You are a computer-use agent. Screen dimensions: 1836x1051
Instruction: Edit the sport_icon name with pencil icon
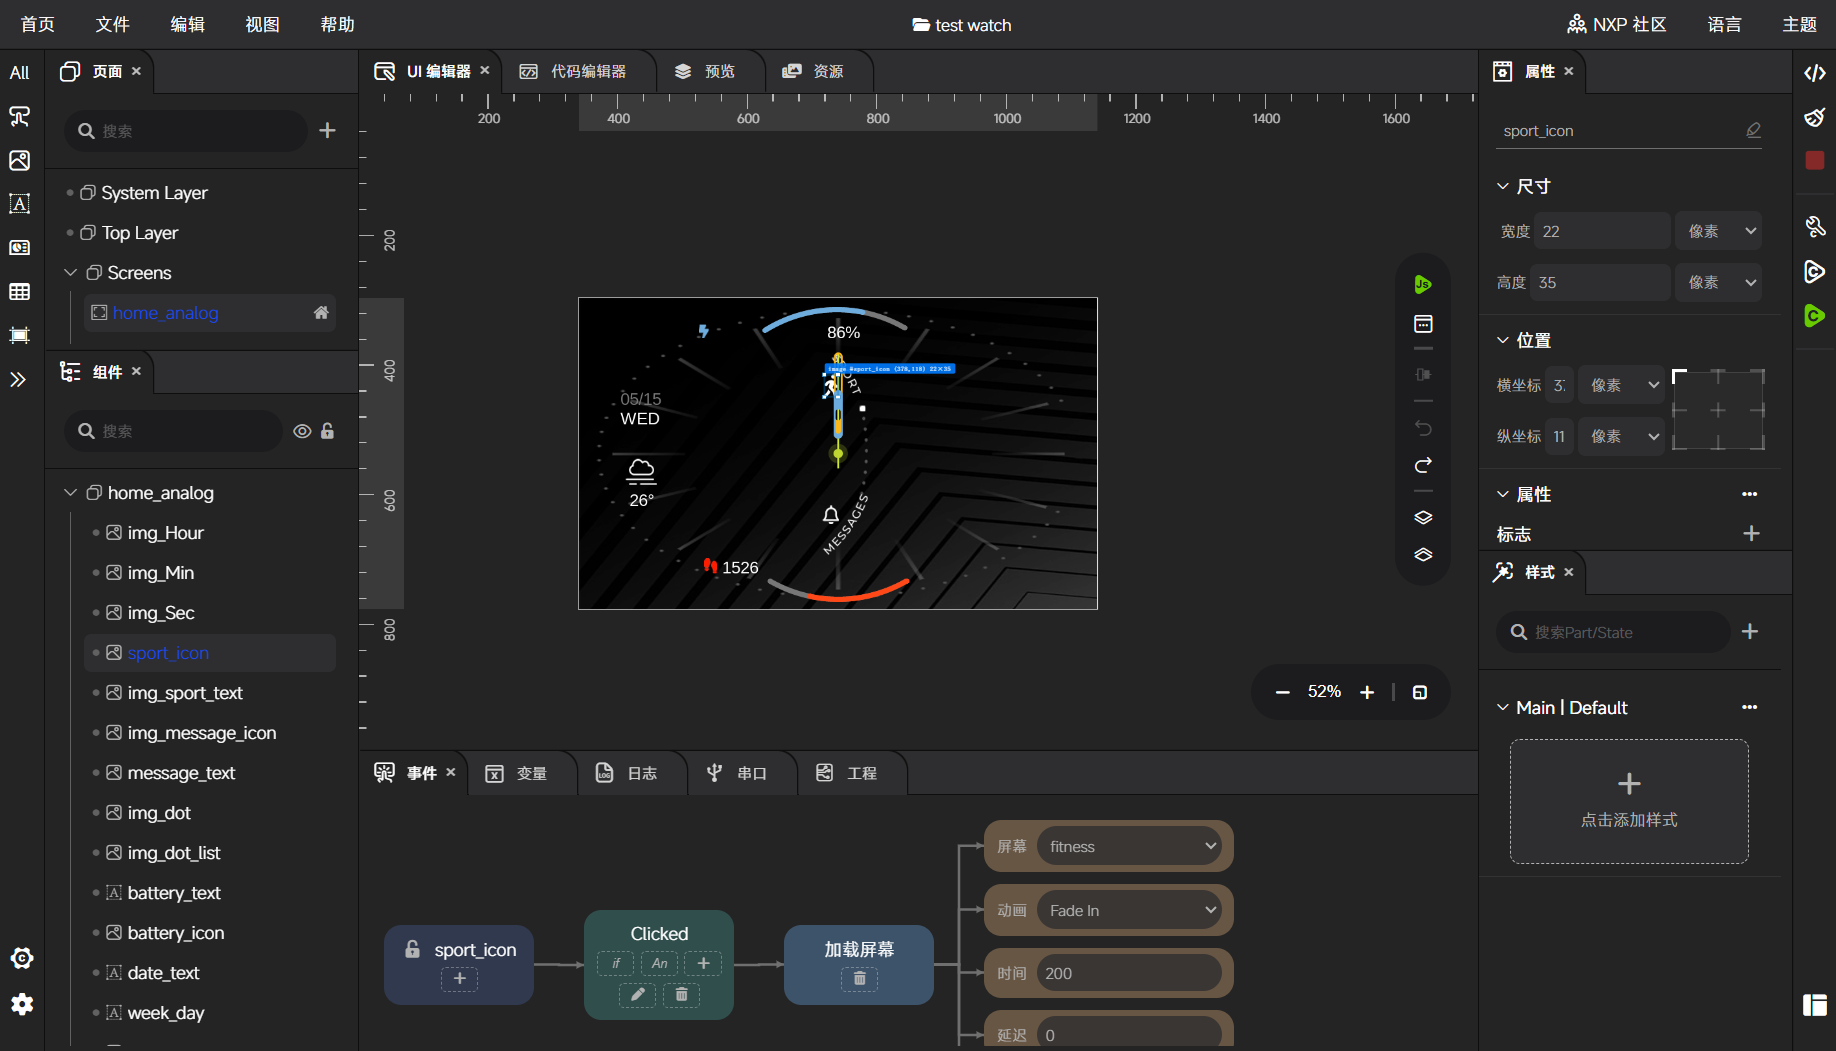click(1753, 131)
